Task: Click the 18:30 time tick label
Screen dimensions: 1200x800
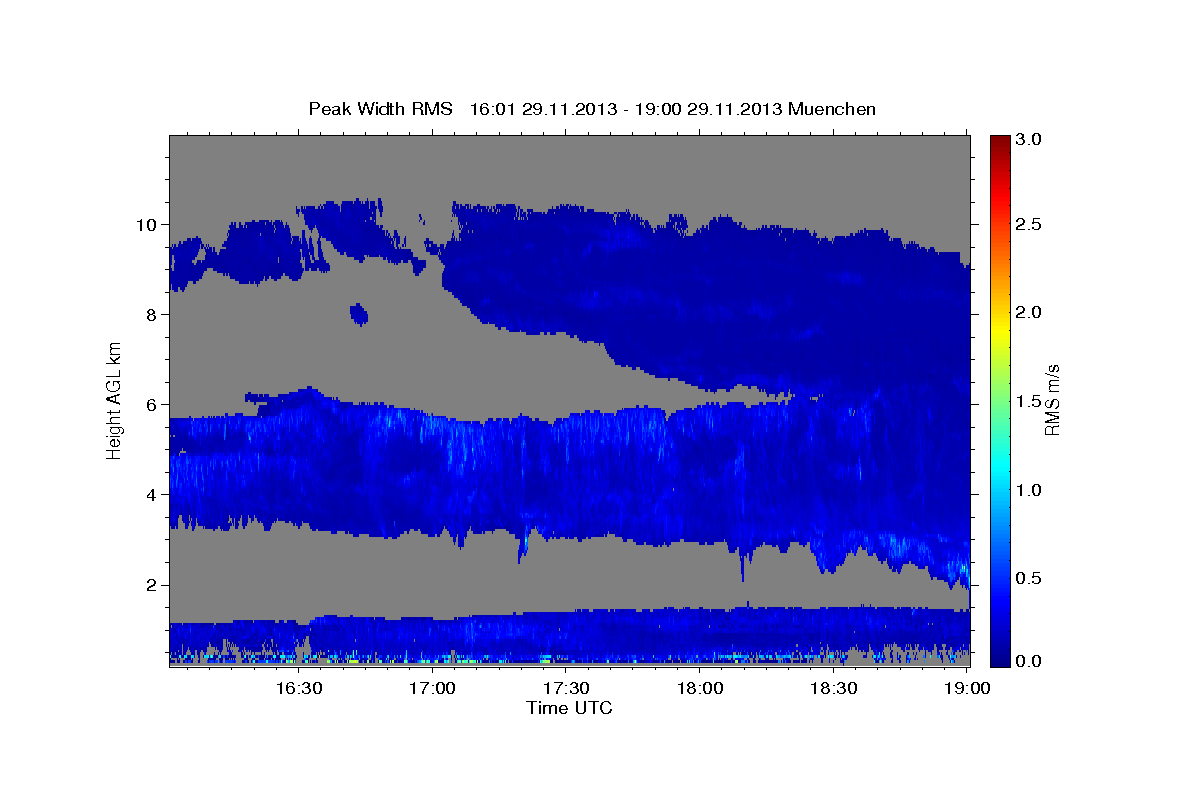Action: point(834,688)
